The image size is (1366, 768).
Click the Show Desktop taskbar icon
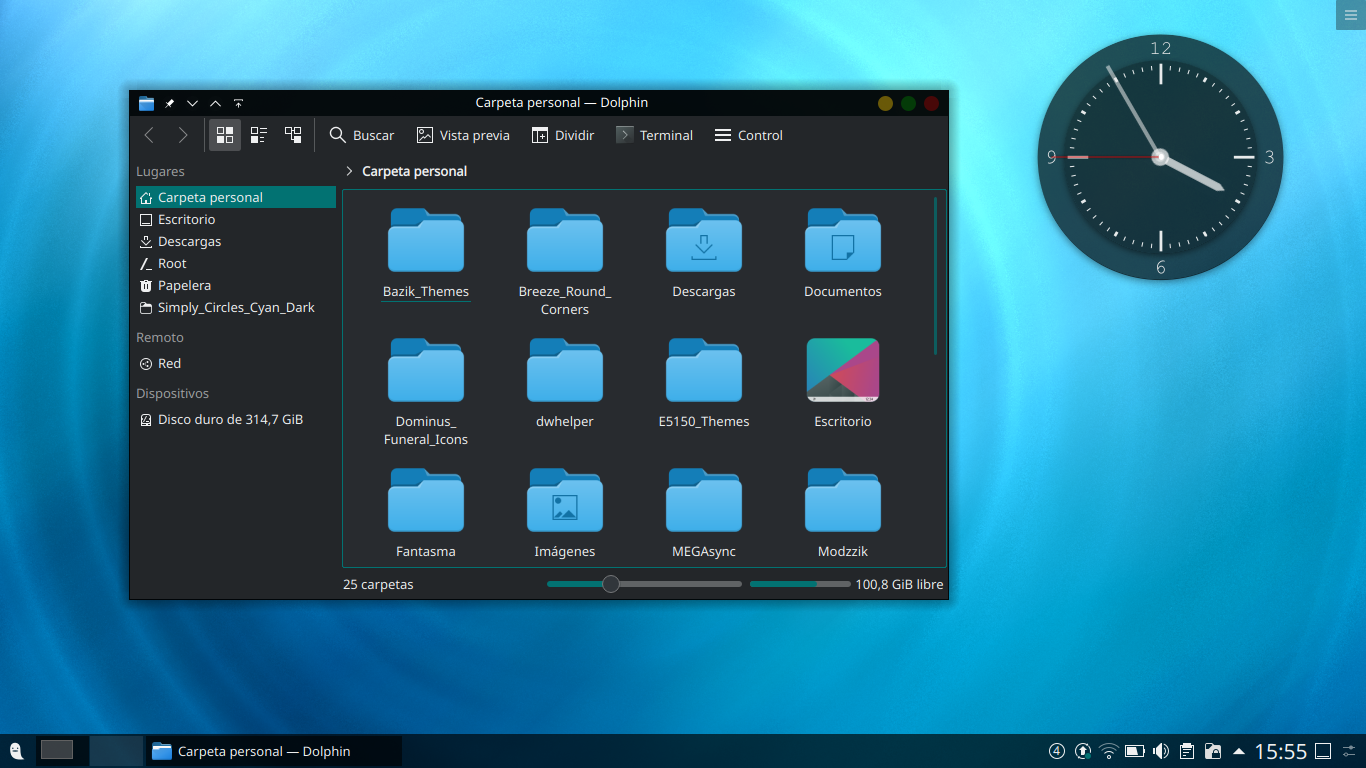(1323, 751)
